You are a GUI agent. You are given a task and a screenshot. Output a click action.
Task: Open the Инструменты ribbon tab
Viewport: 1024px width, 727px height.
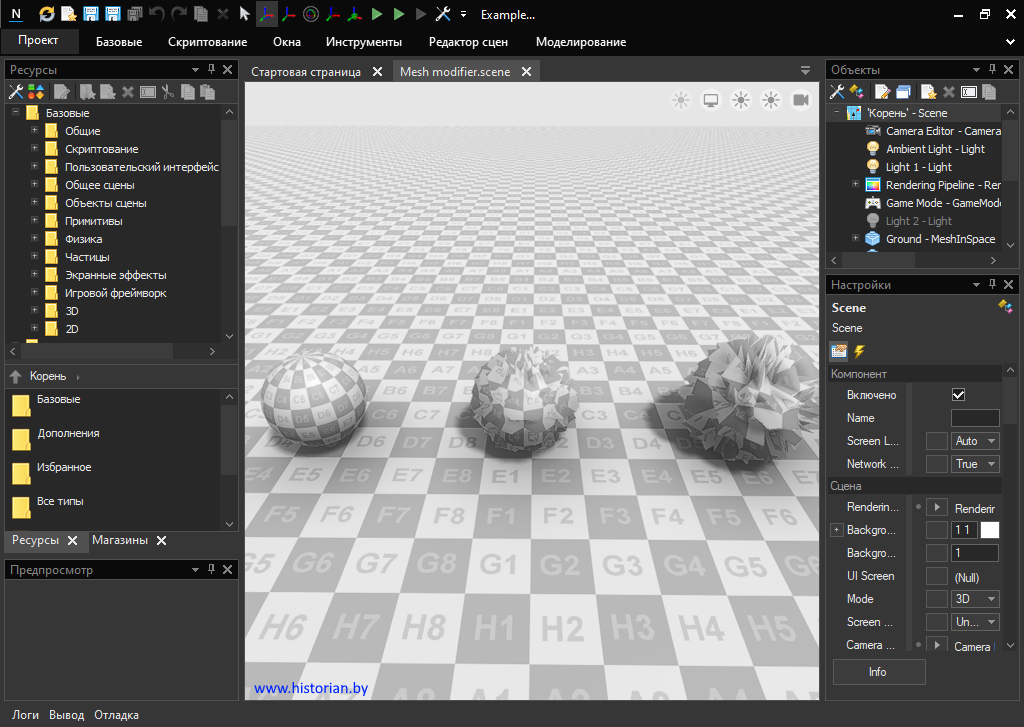364,42
